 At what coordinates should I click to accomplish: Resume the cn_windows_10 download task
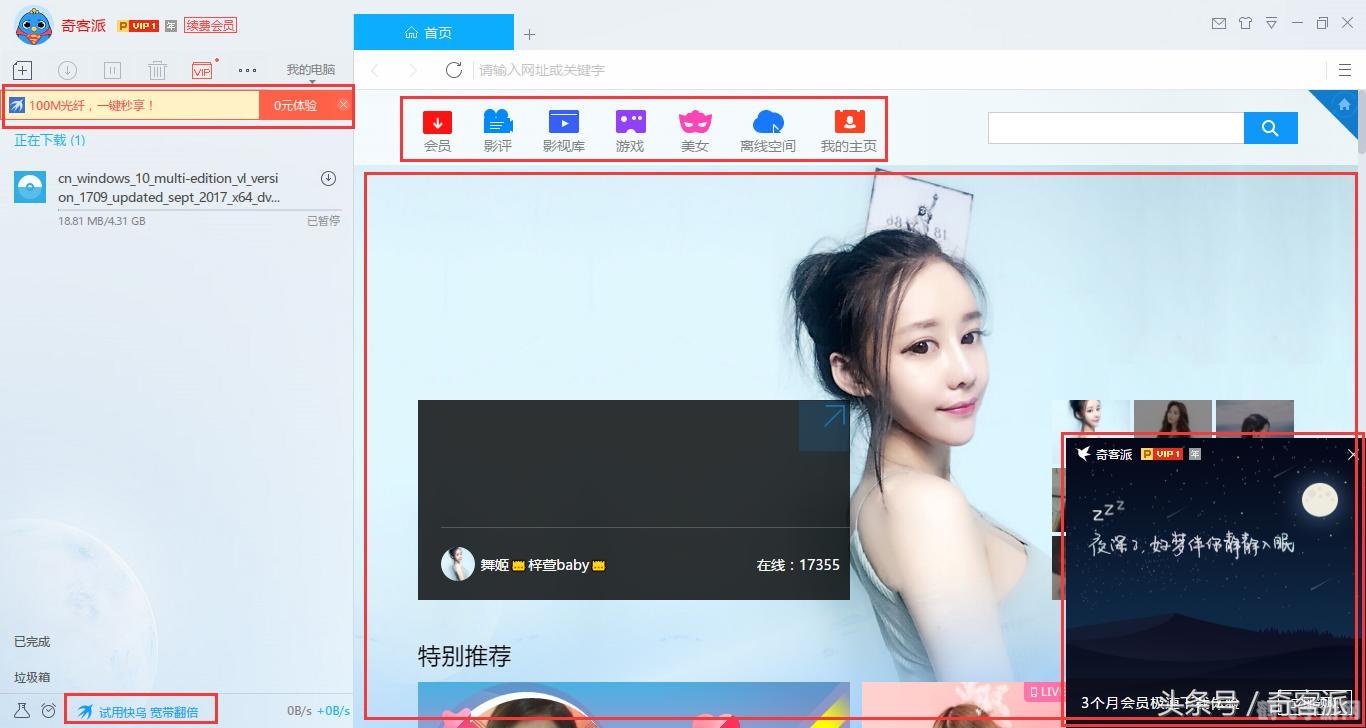click(x=328, y=178)
